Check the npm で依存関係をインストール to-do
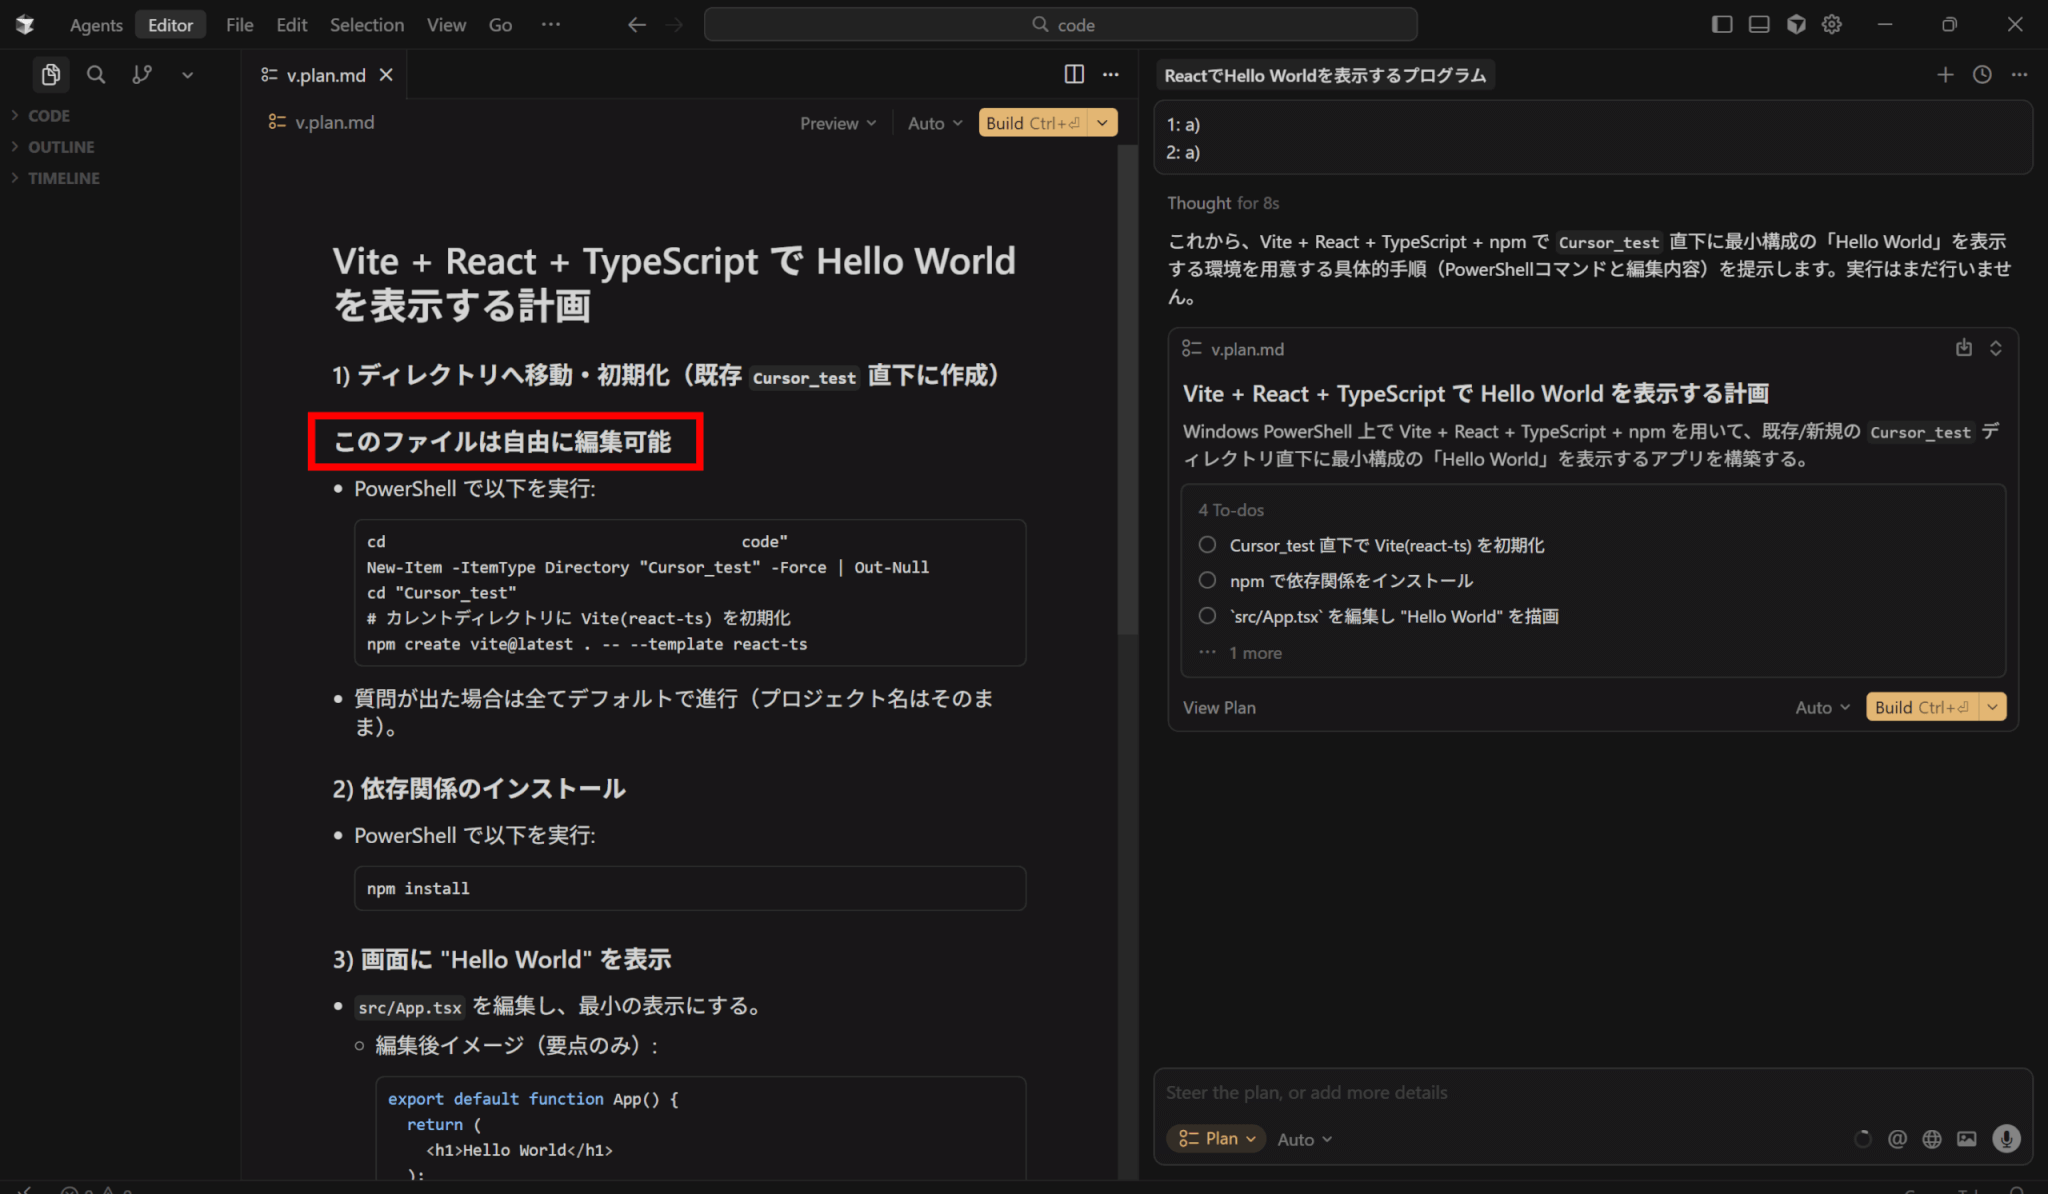 click(1208, 580)
